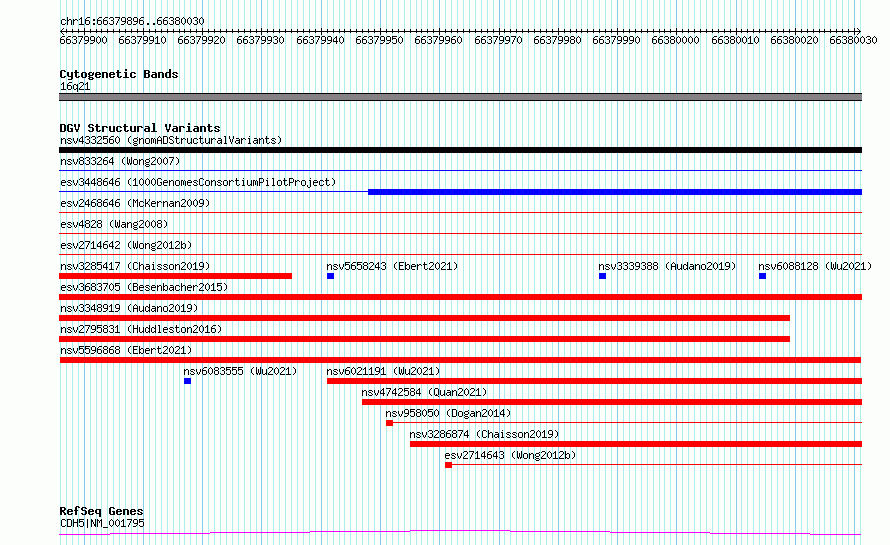This screenshot has width=890, height=545.
Task: Click nsv6021191 (Wu2021) label
Action: tap(383, 371)
